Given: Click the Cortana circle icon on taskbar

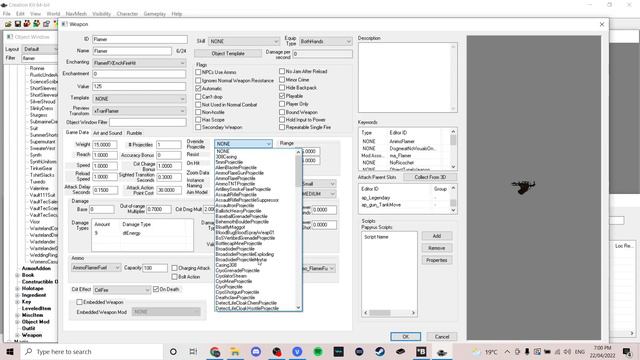Looking at the screenshot, I should (x=173, y=351).
